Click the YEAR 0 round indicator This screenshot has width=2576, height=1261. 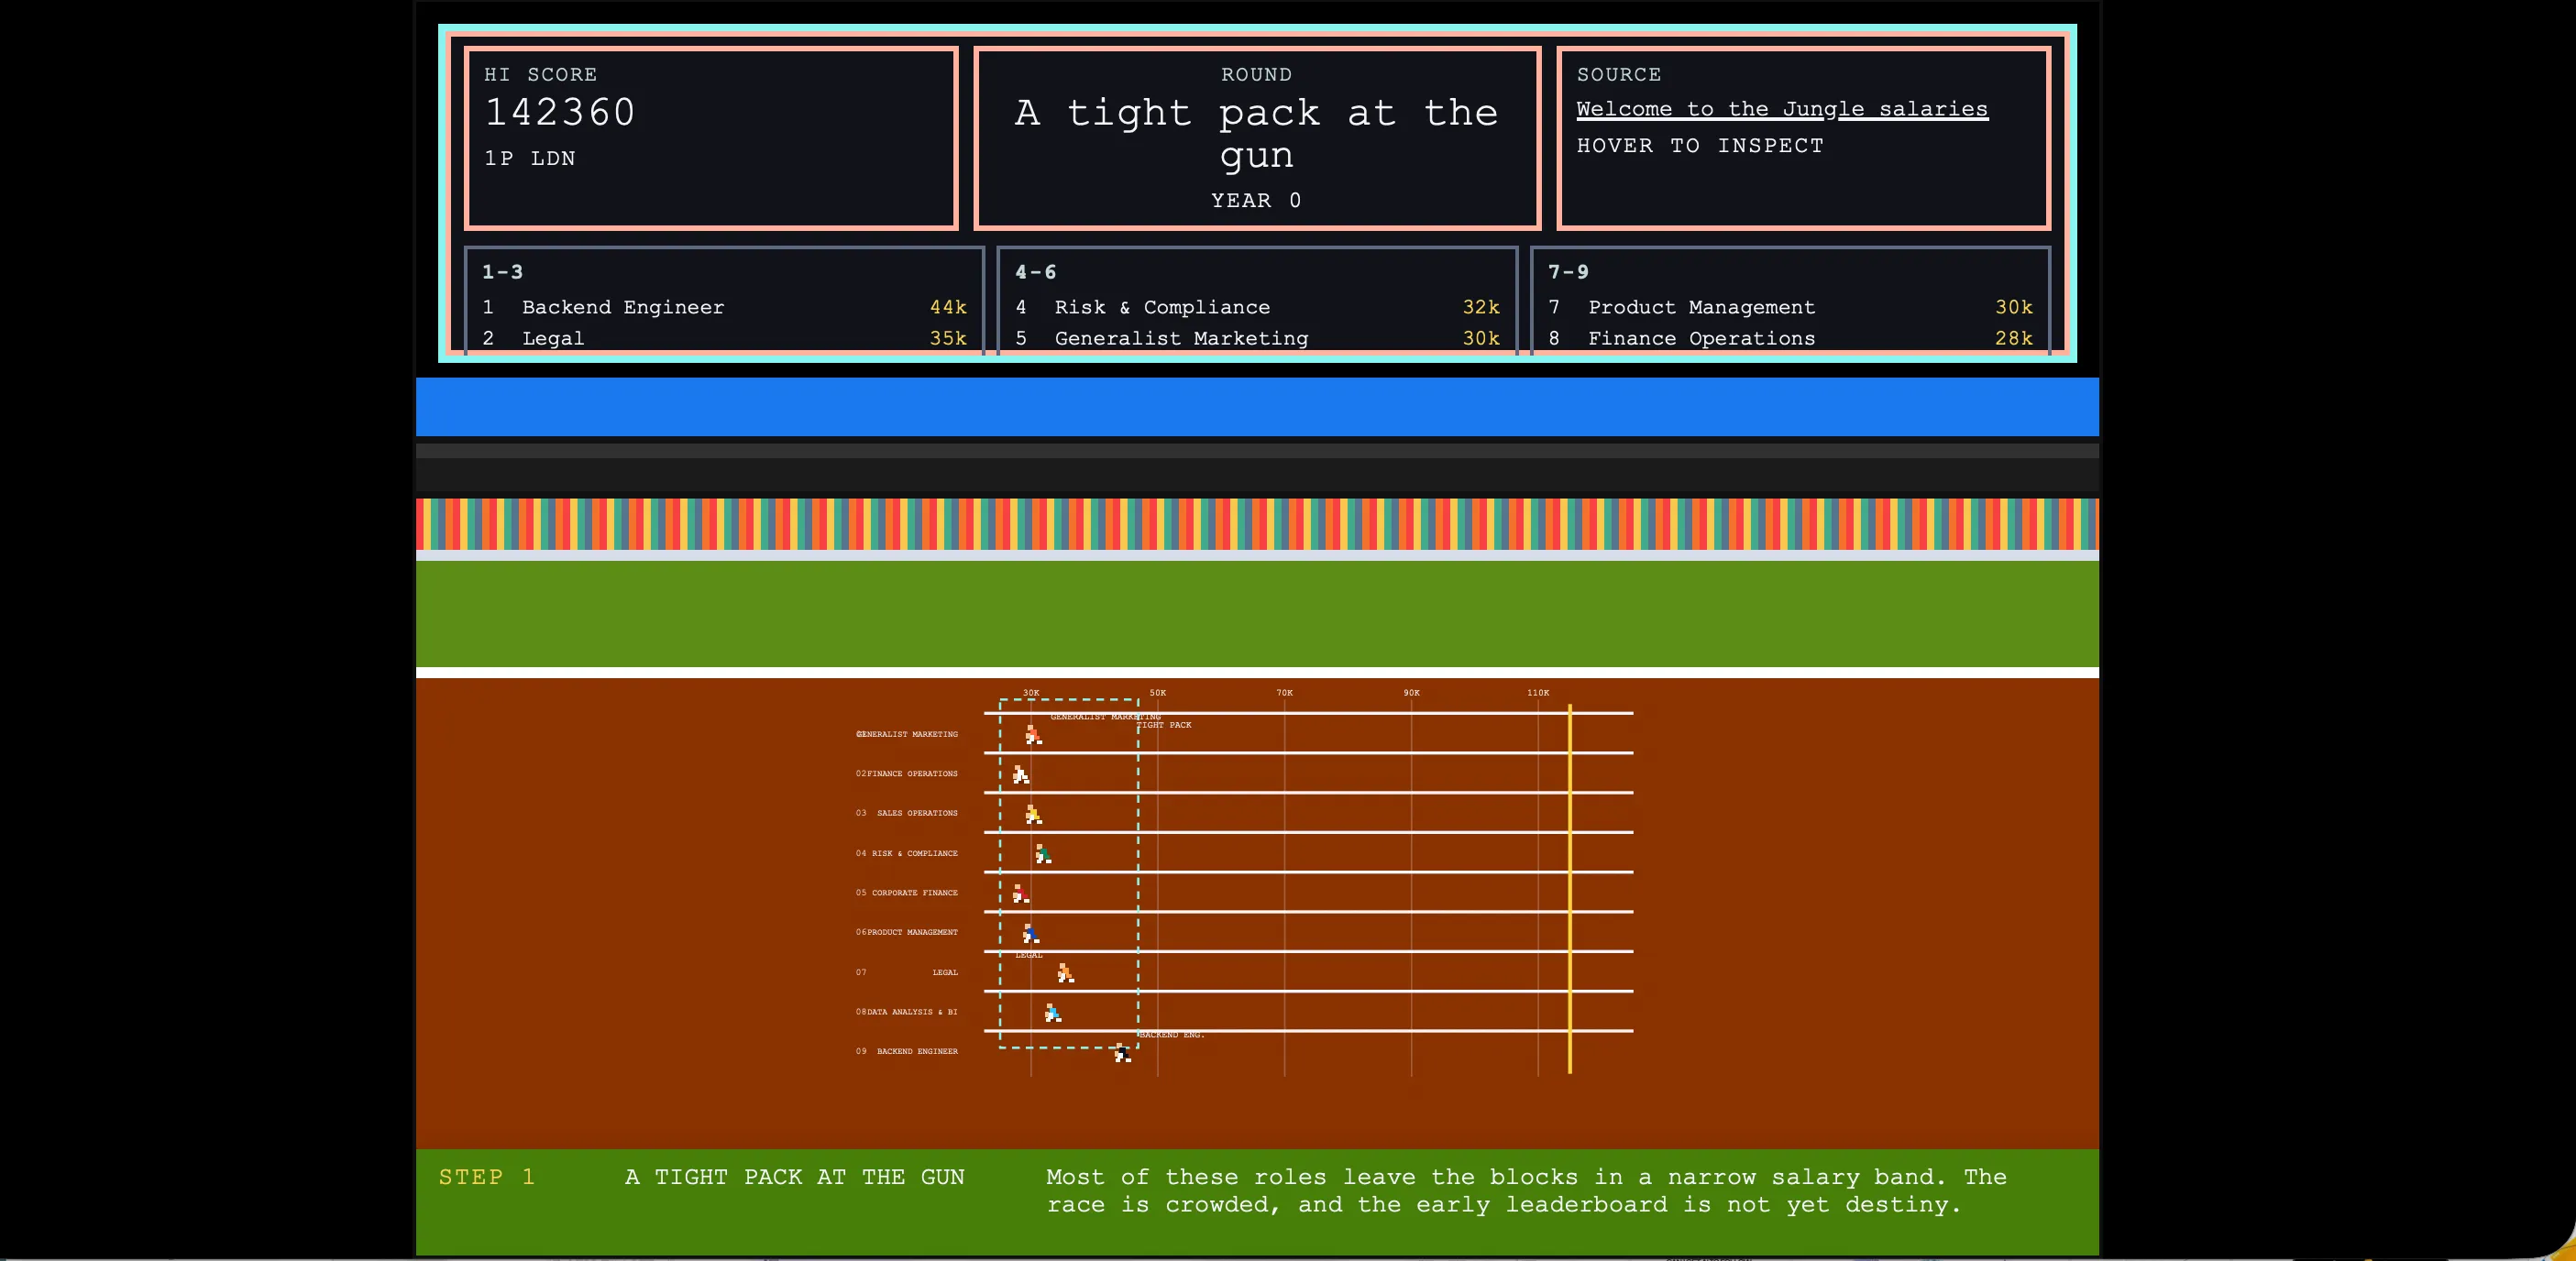coord(1257,200)
